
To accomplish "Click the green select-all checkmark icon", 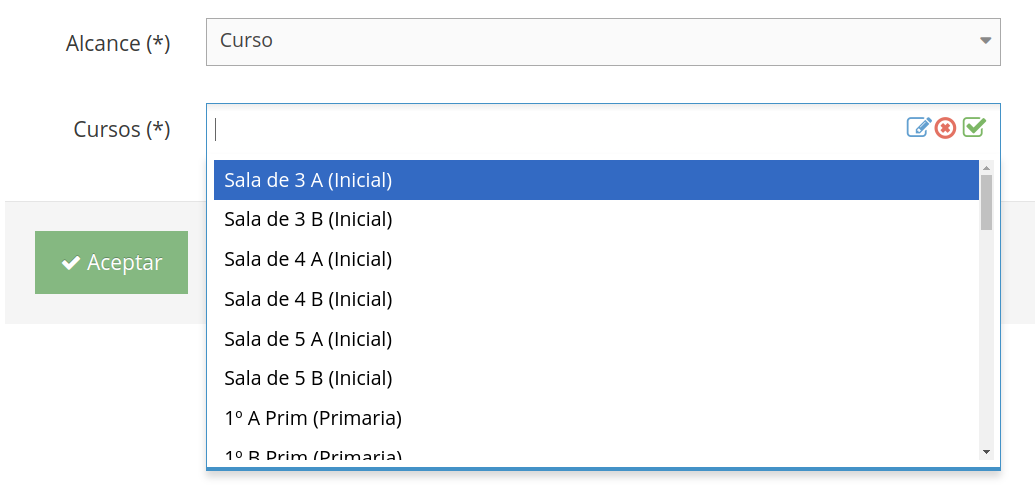I will 974,127.
